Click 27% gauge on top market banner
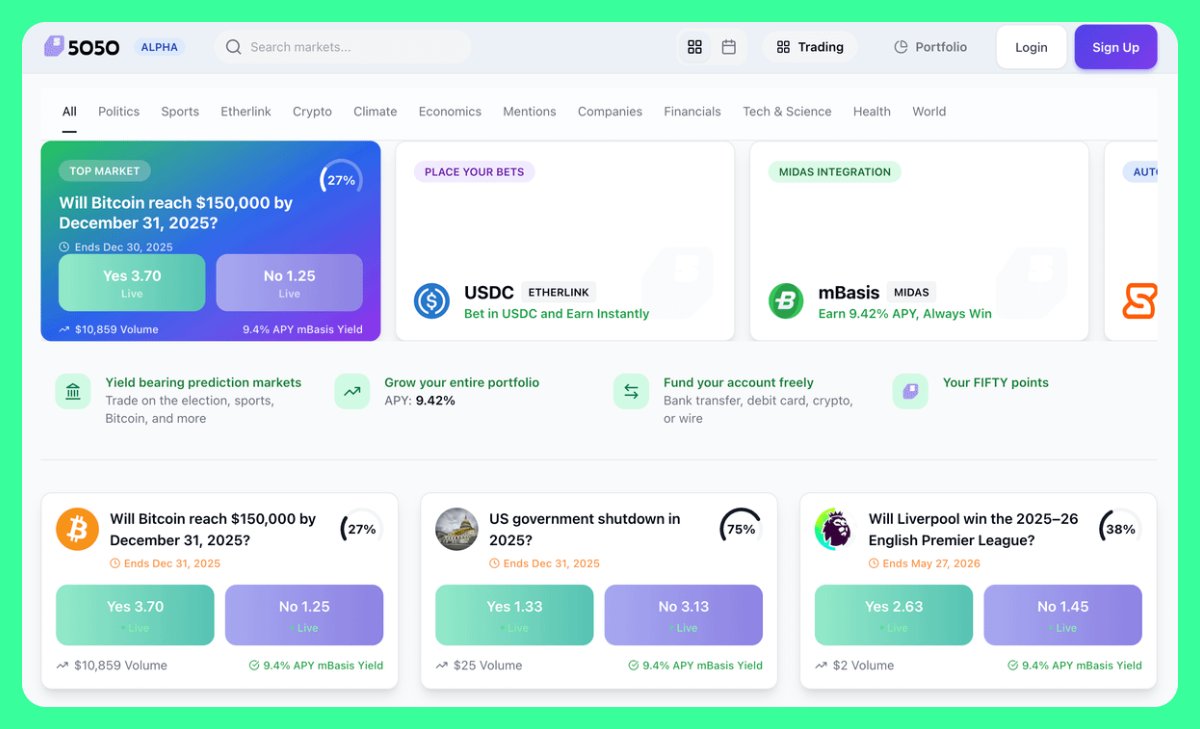The width and height of the screenshot is (1200, 729). (341, 181)
